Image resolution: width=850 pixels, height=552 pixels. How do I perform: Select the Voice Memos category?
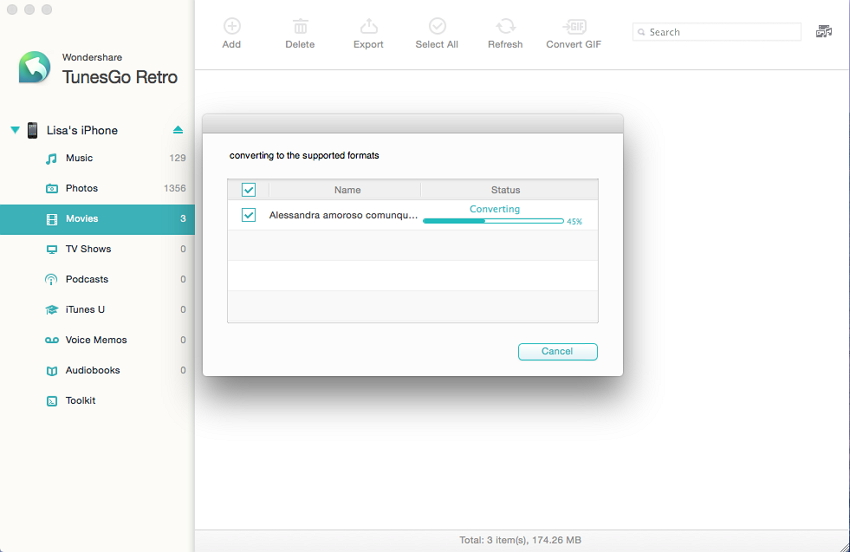pyautogui.click(x=96, y=340)
